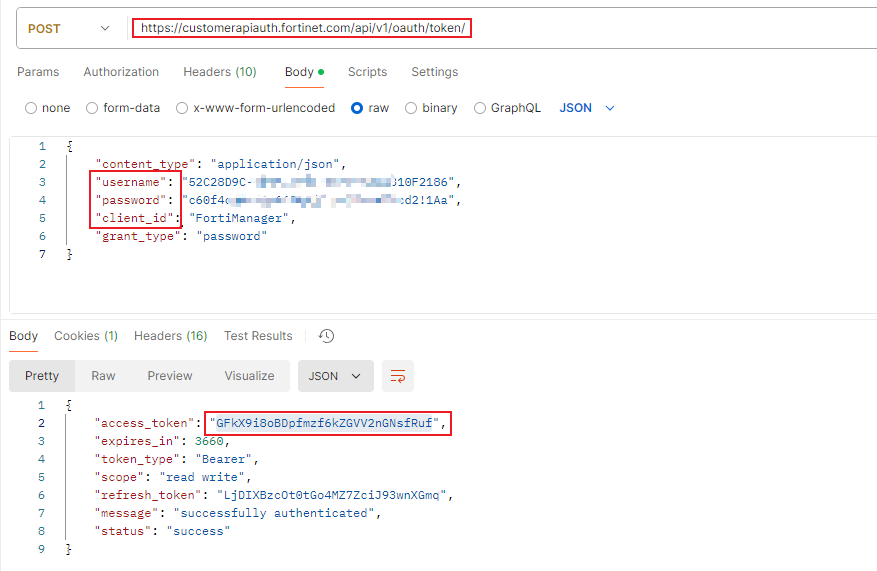Image resolution: width=877 pixels, height=571 pixels.
Task: Select the Preview view button
Action: point(170,376)
